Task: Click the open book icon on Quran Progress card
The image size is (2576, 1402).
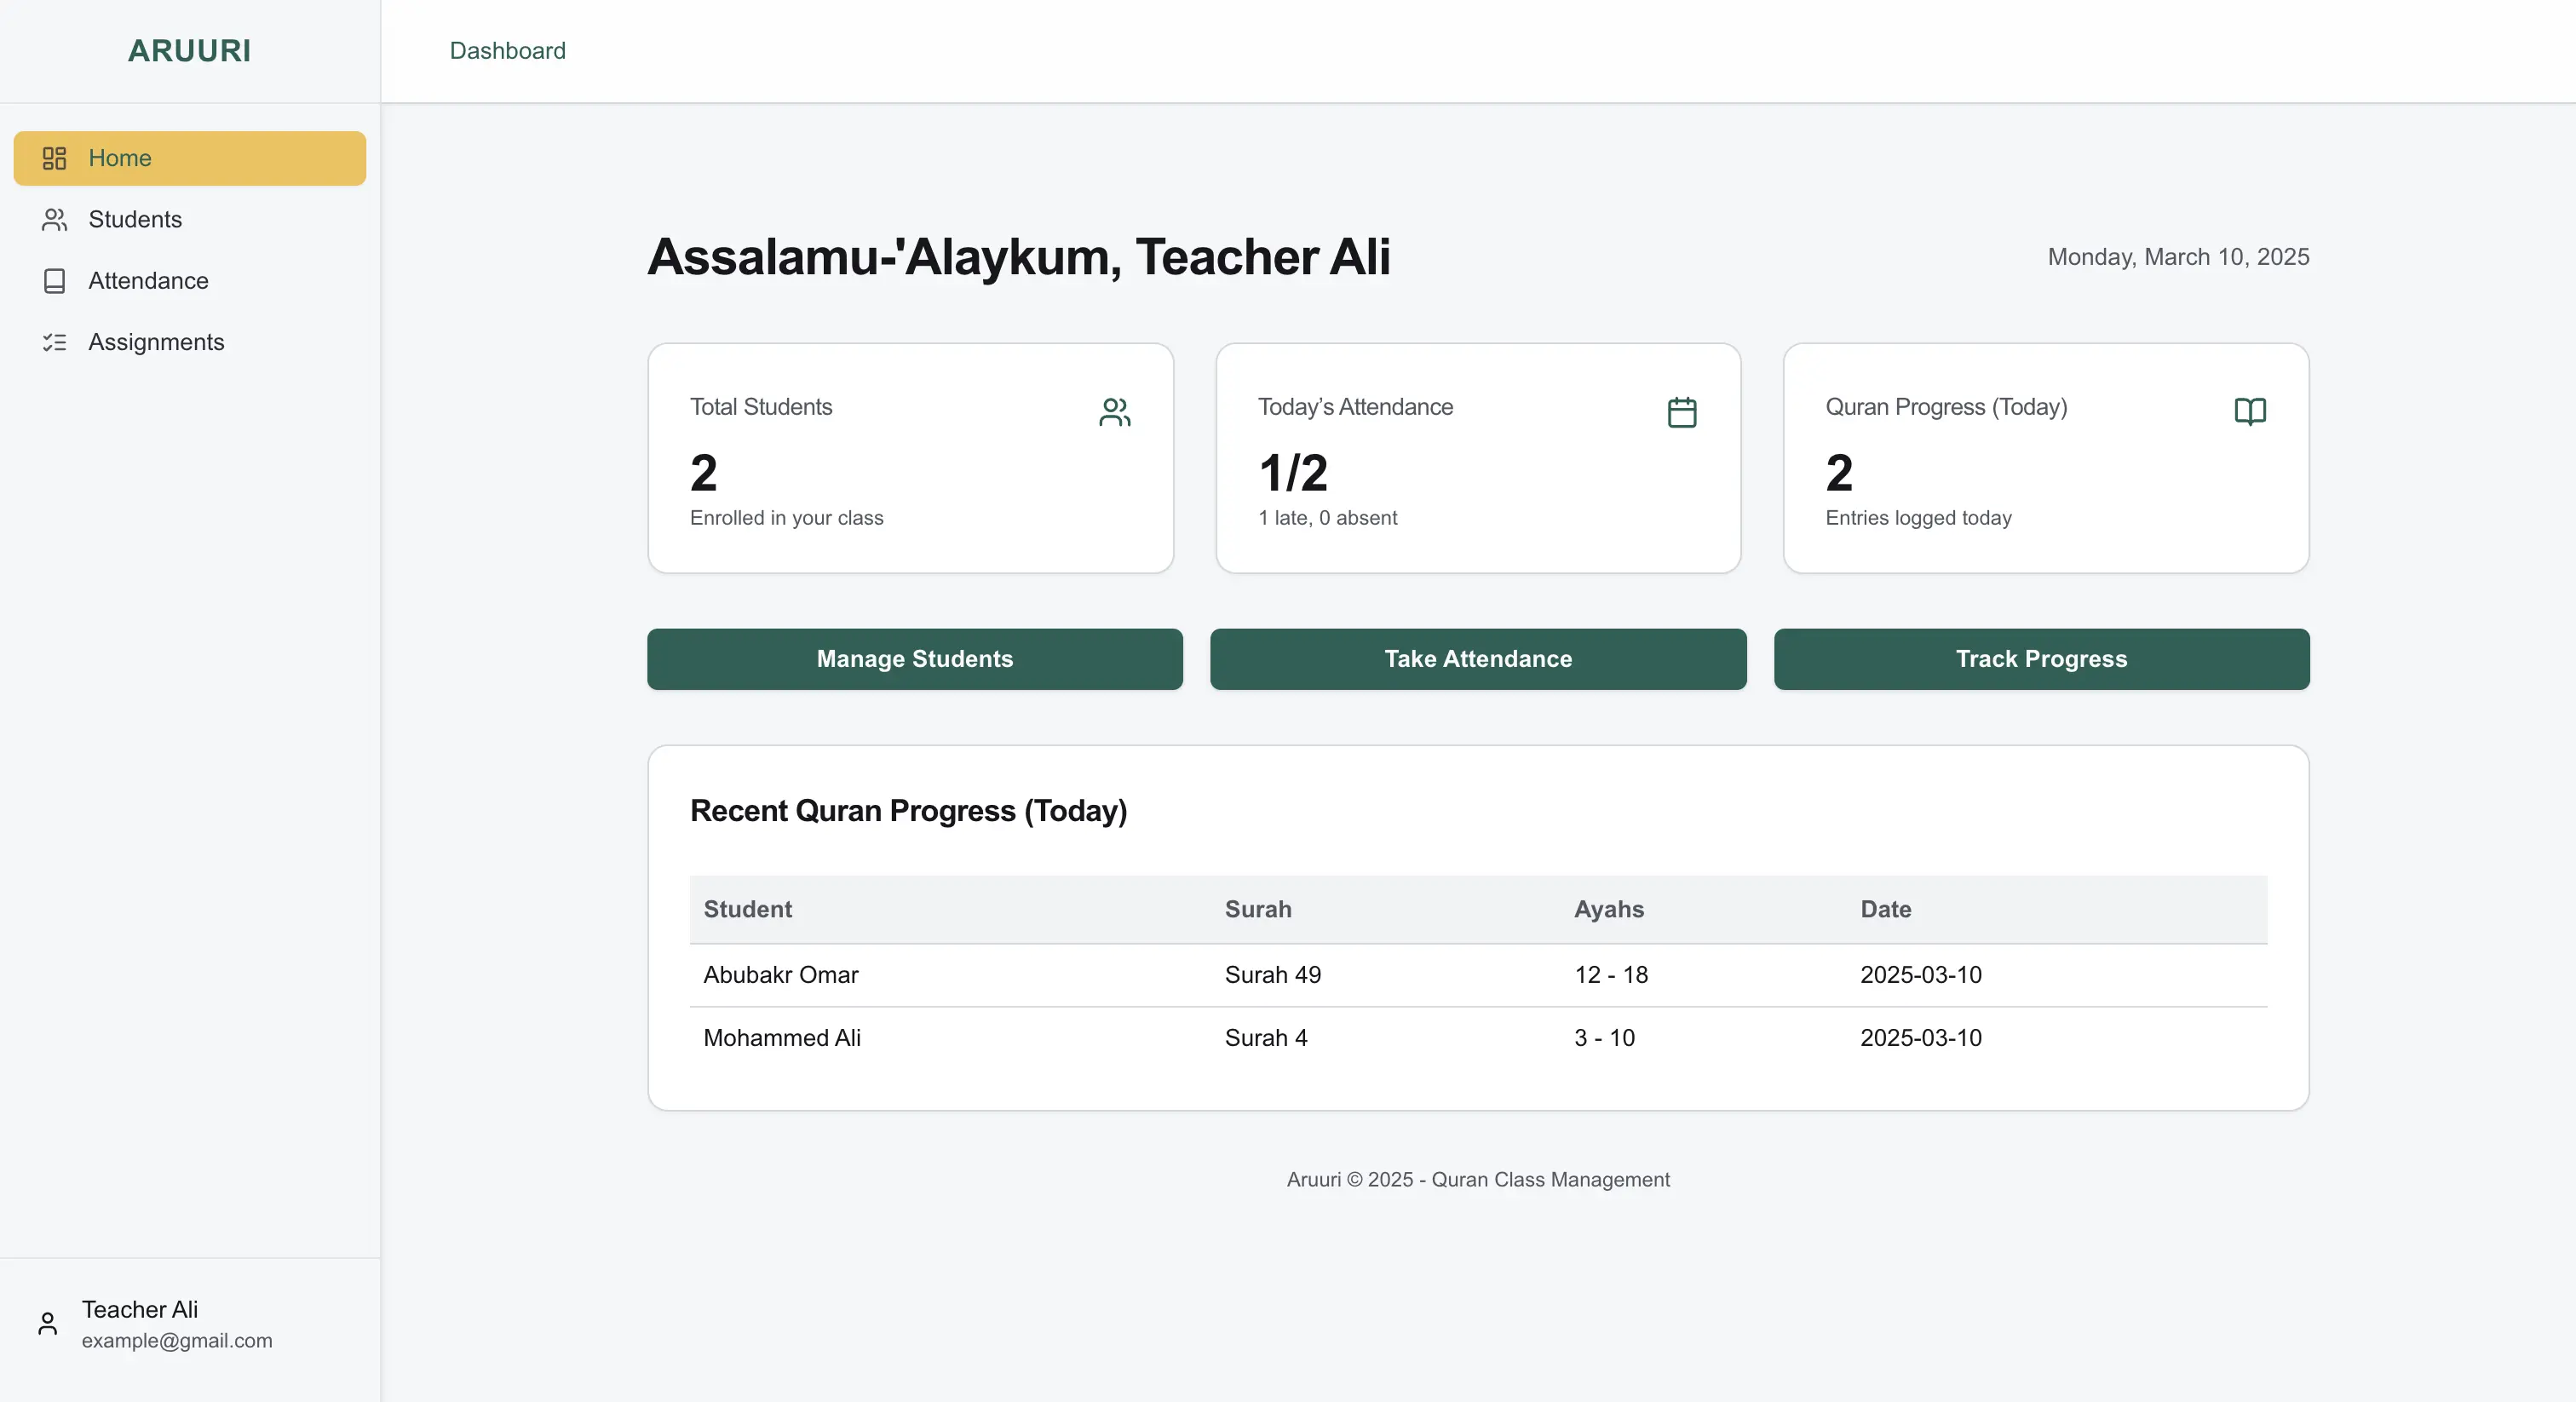Action: click(x=2250, y=412)
